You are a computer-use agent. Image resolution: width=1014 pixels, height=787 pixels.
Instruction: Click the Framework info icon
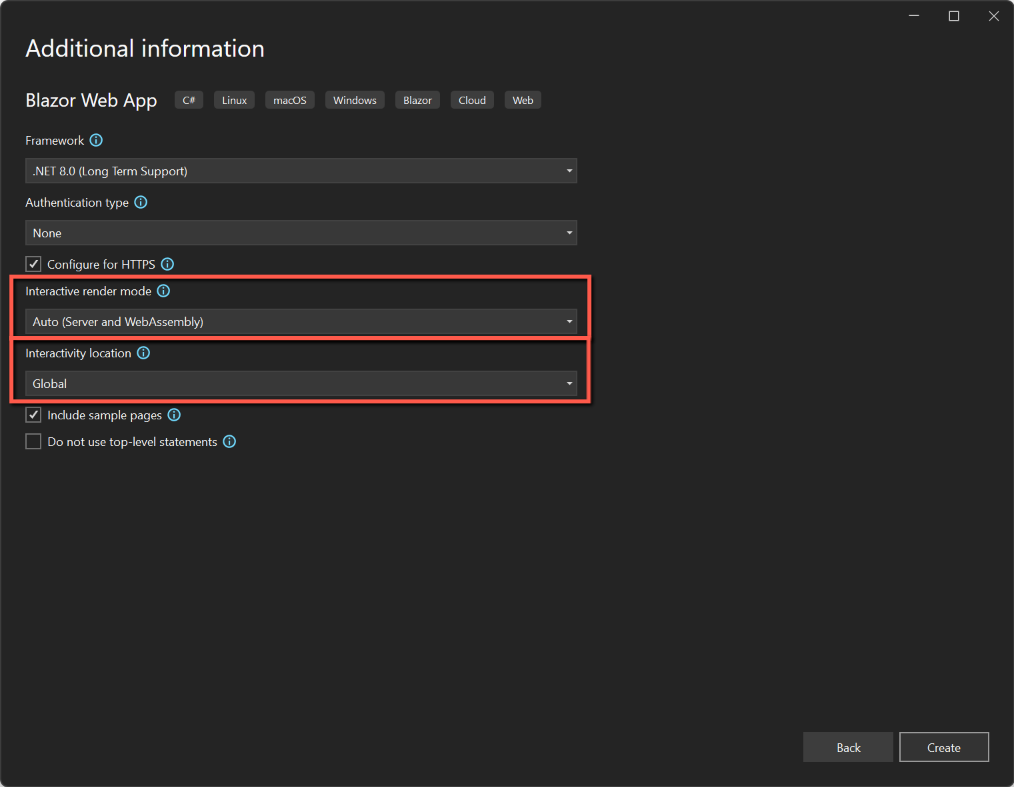pyautogui.click(x=95, y=140)
